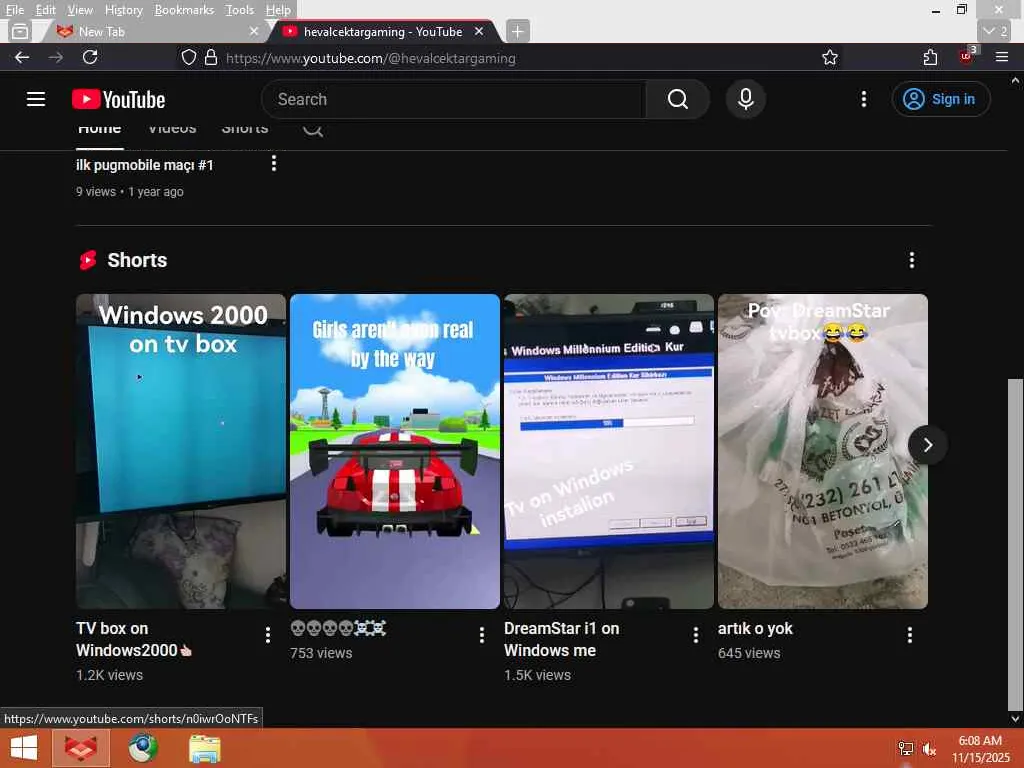This screenshot has height=768, width=1024.
Task: Open taskbar clock showing 6:08 AM
Action: pos(980,749)
